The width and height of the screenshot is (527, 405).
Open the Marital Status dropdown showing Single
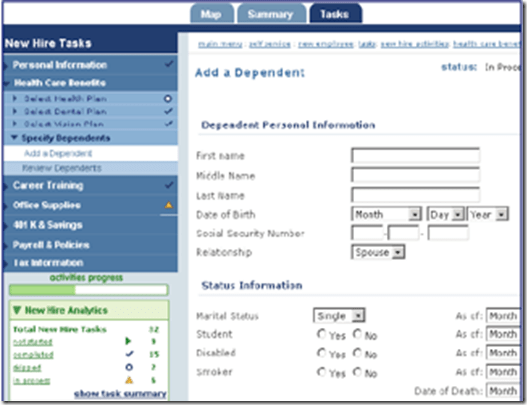(339, 316)
